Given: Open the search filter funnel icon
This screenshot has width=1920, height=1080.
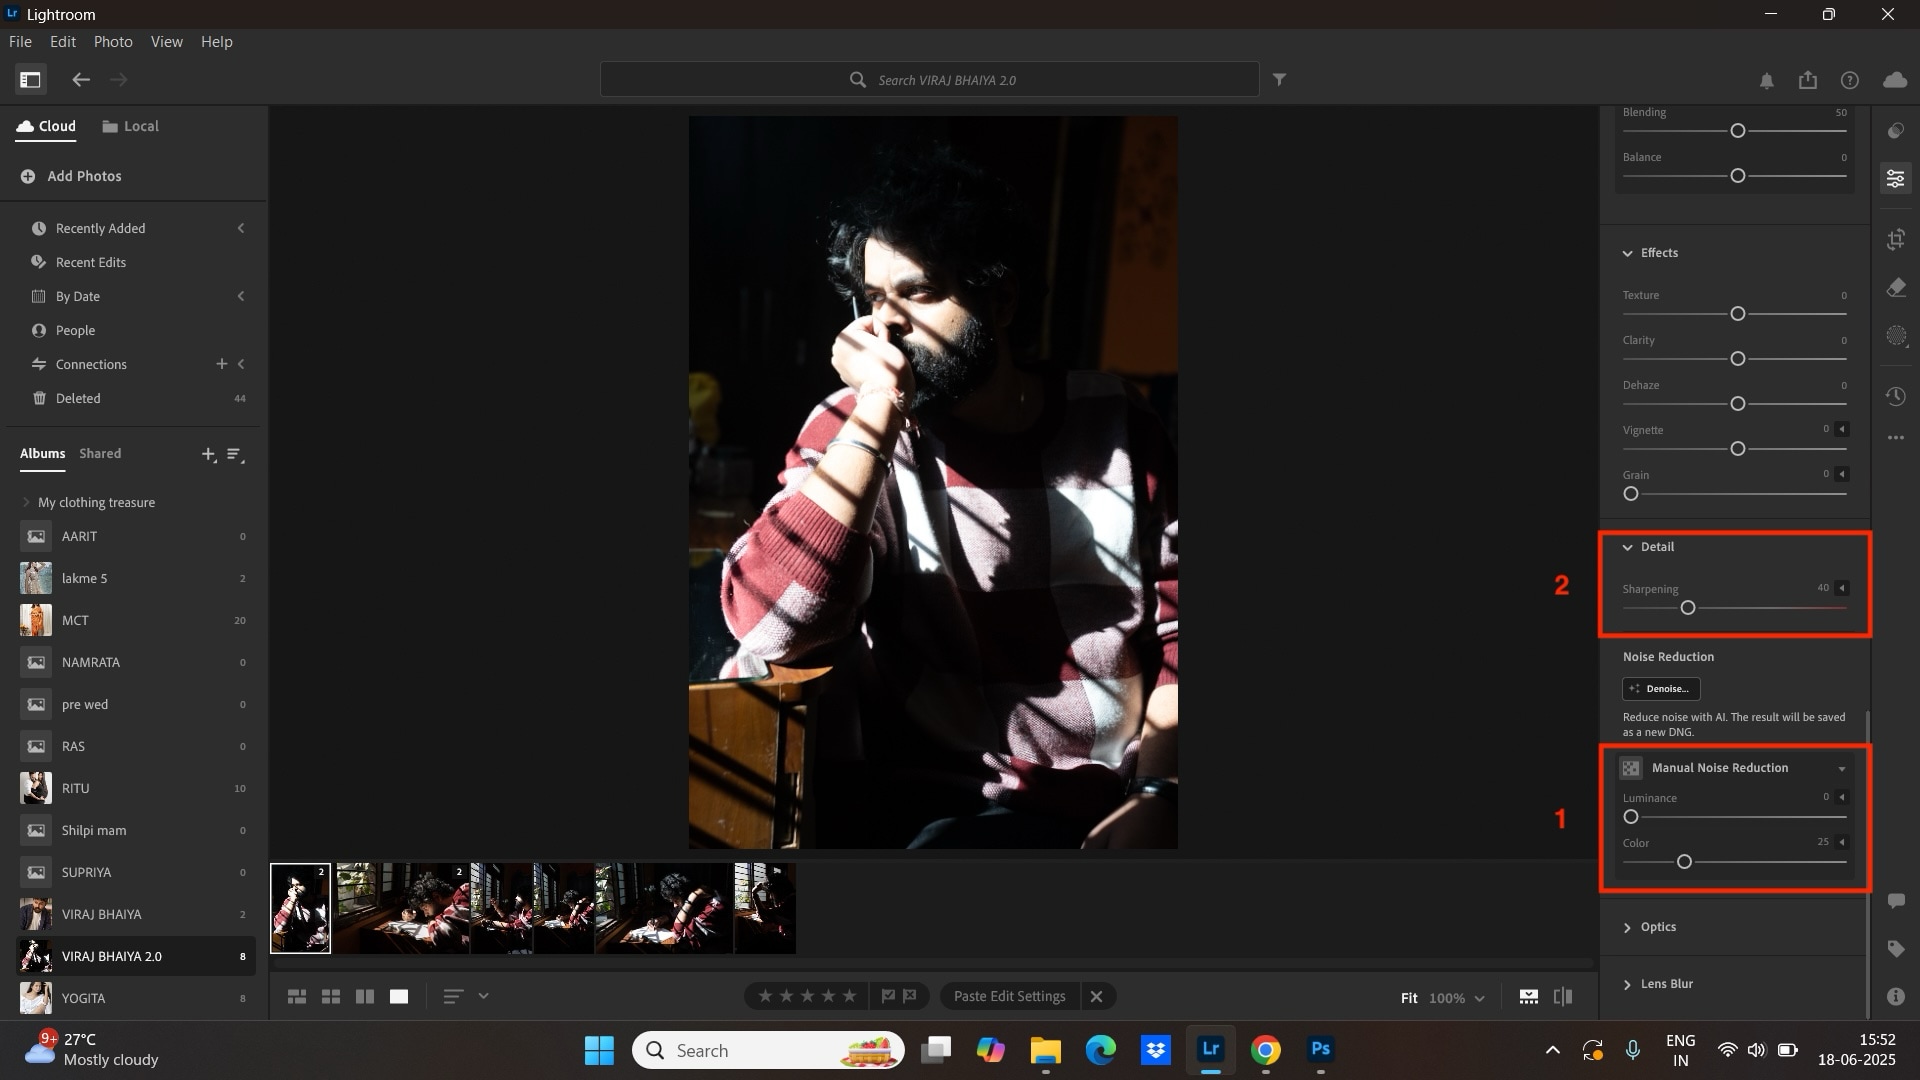Looking at the screenshot, I should click(x=1279, y=79).
